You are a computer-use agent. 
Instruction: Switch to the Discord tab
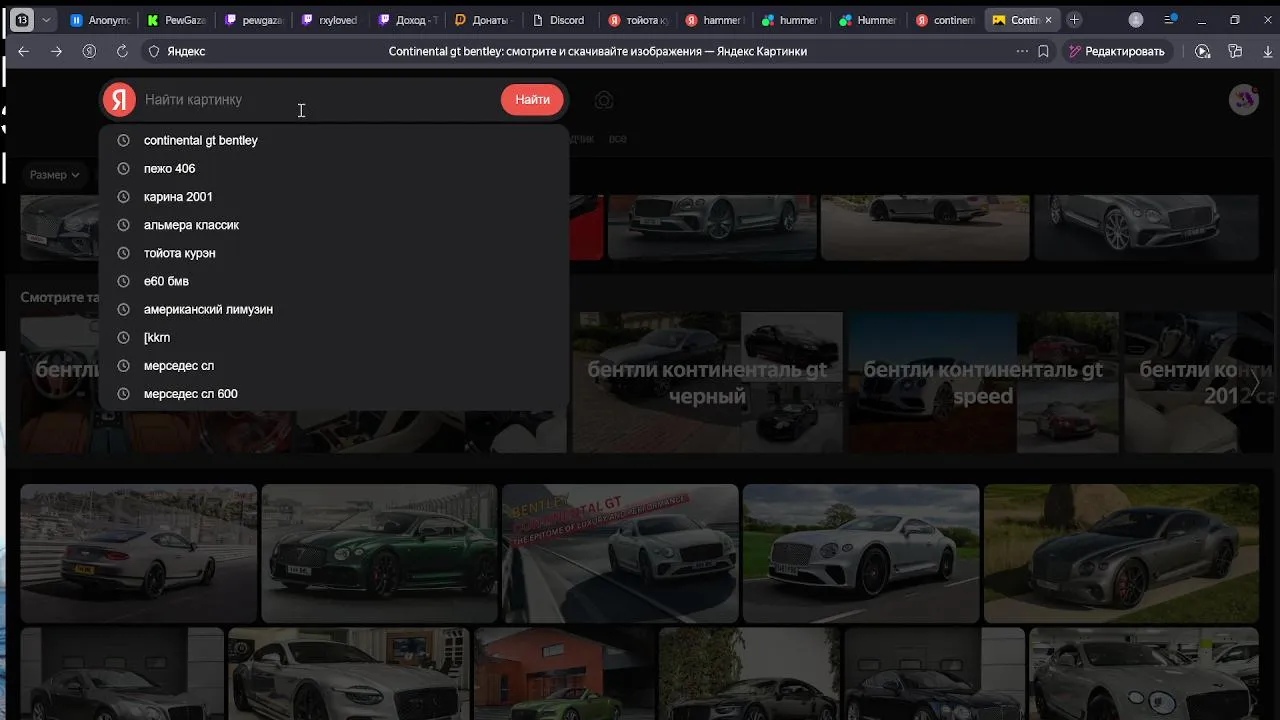pyautogui.click(x=559, y=20)
